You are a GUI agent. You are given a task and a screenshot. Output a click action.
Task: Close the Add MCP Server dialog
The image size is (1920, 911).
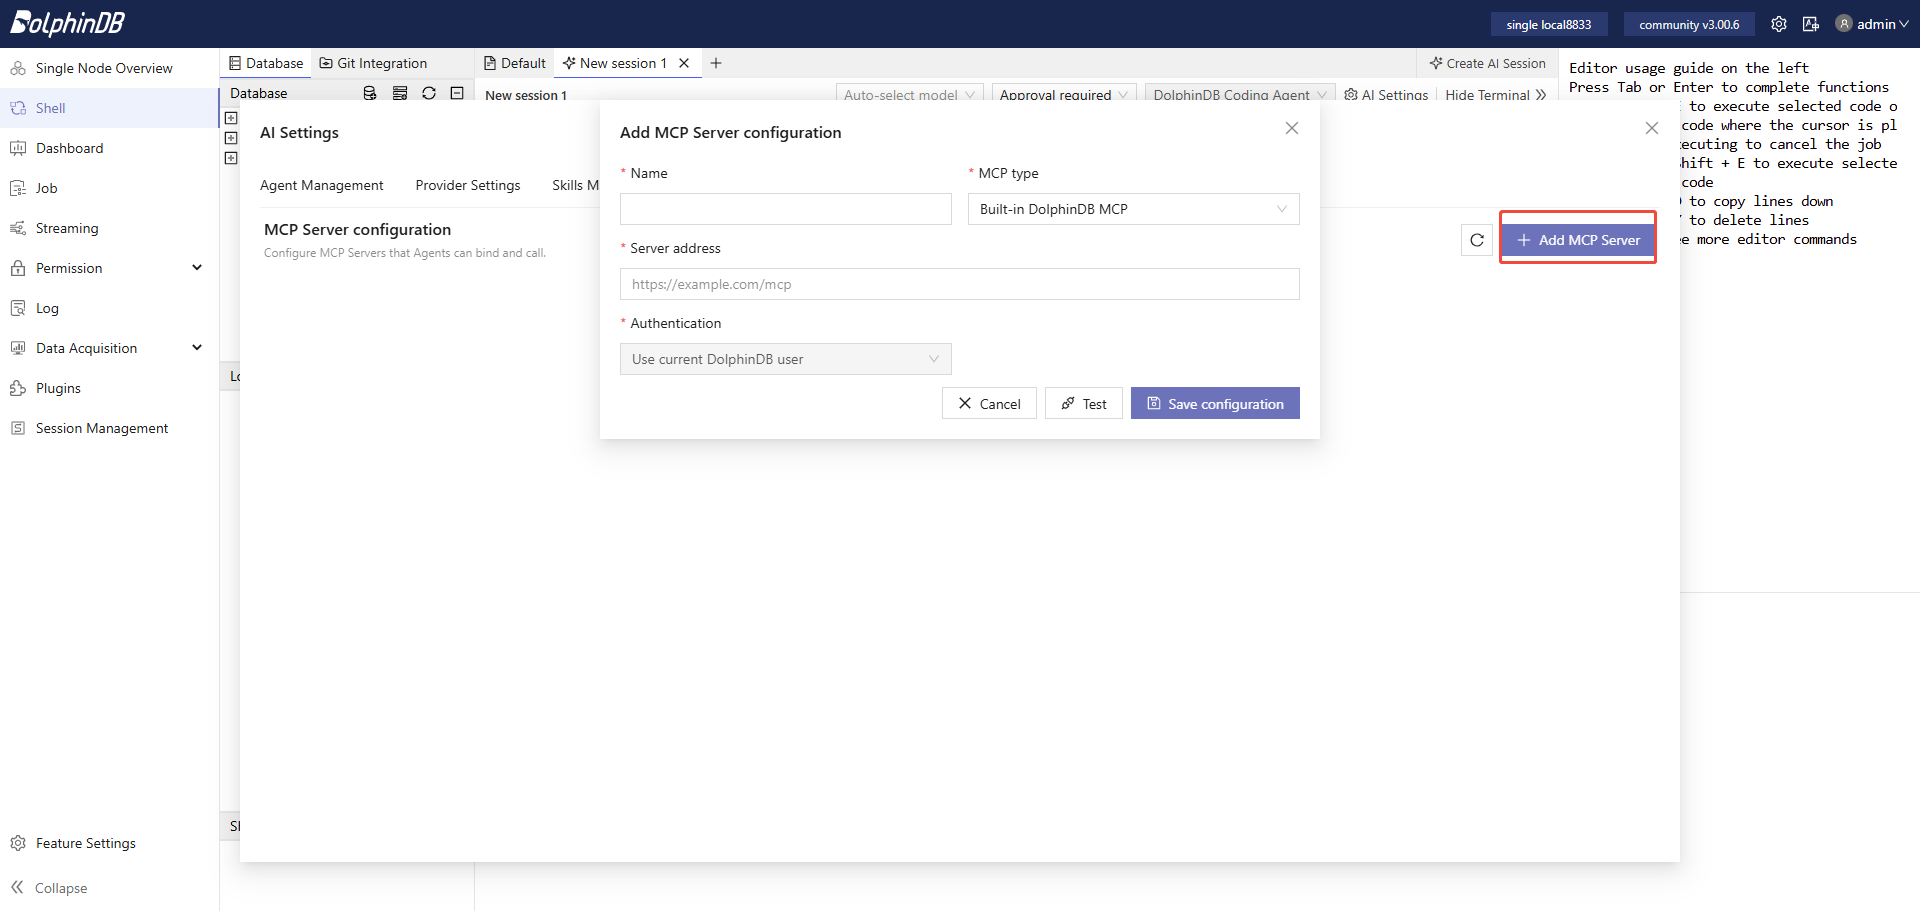pyautogui.click(x=1292, y=128)
